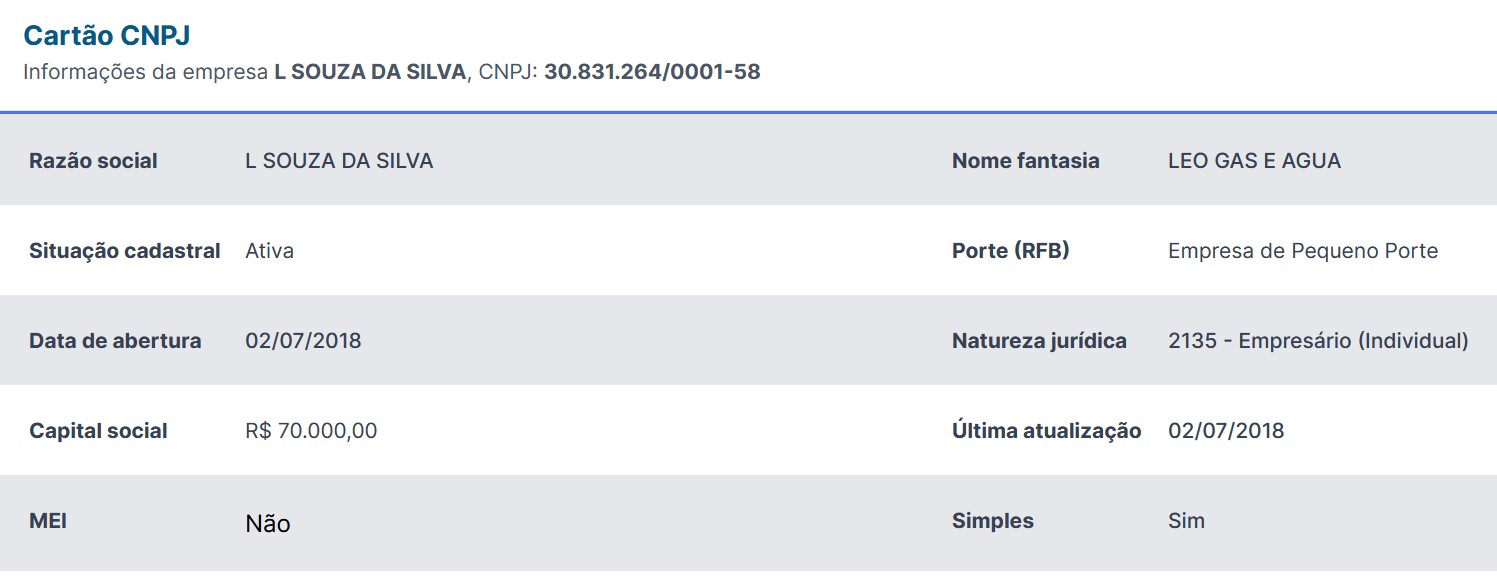The image size is (1497, 588).
Task: Select the Simples label
Action: (x=992, y=521)
